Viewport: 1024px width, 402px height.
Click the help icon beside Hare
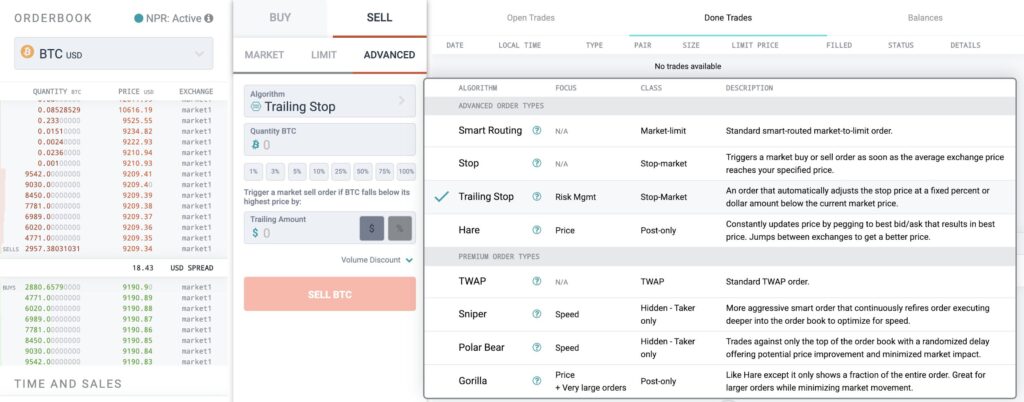tap(537, 230)
